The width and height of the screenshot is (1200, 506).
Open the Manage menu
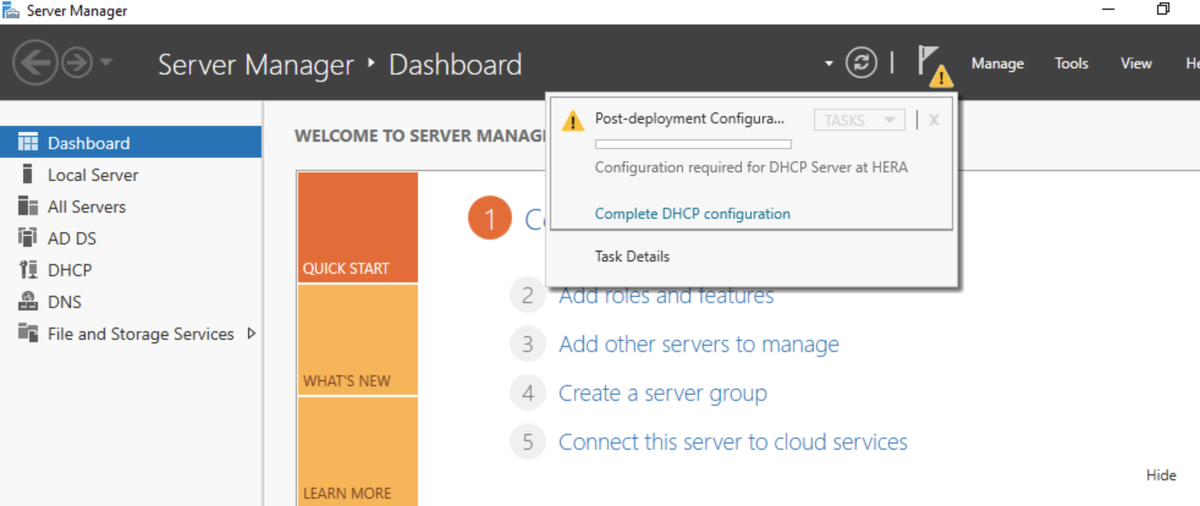pyautogui.click(x=997, y=63)
